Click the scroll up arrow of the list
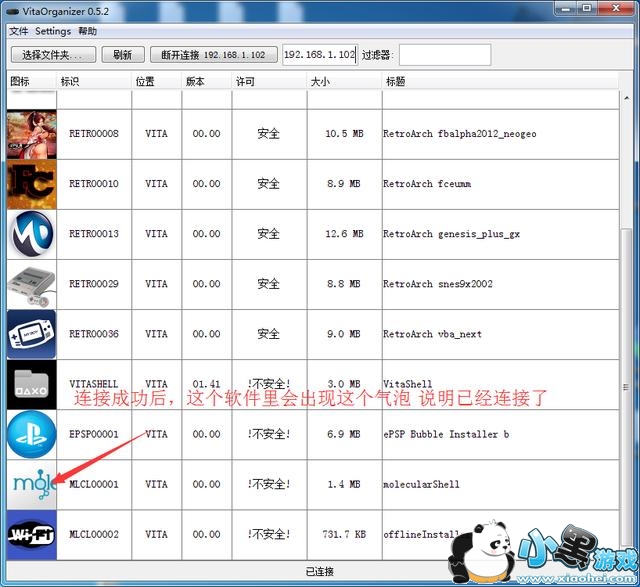The height and width of the screenshot is (587, 640). pyautogui.click(x=626, y=98)
